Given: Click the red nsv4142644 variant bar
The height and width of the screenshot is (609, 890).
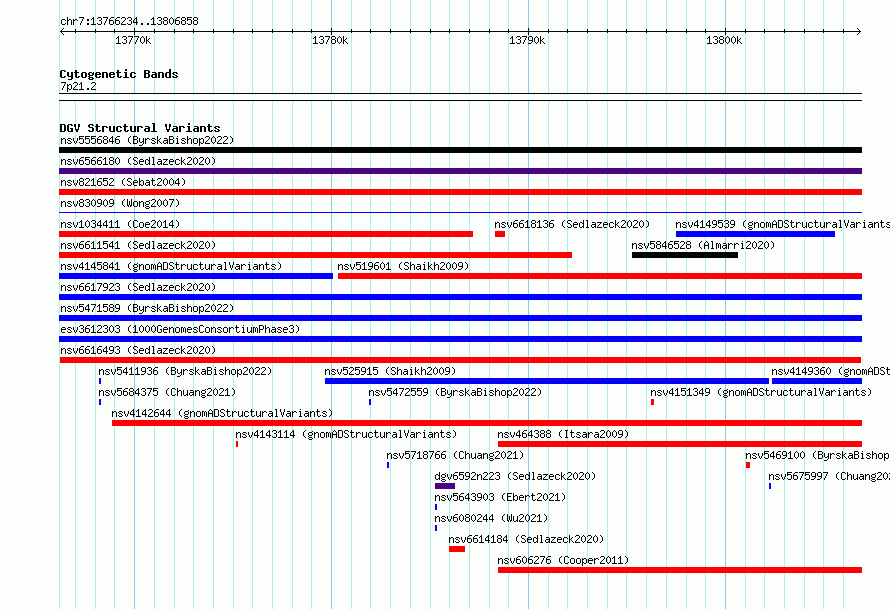Looking at the screenshot, I should (x=487, y=423).
